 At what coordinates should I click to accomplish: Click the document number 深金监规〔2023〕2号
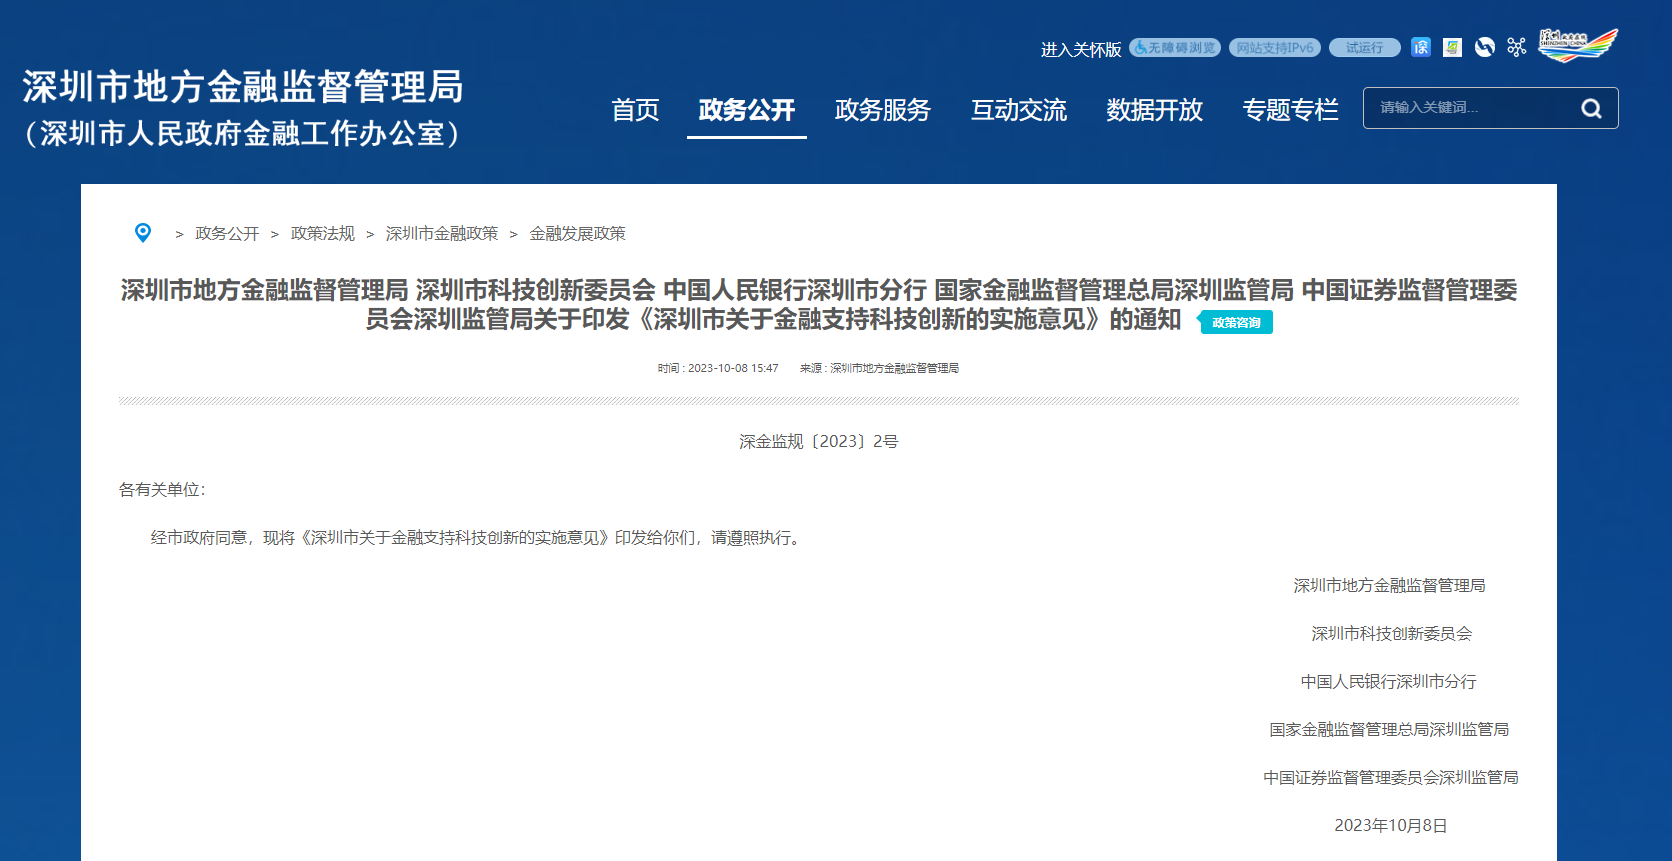pyautogui.click(x=819, y=441)
